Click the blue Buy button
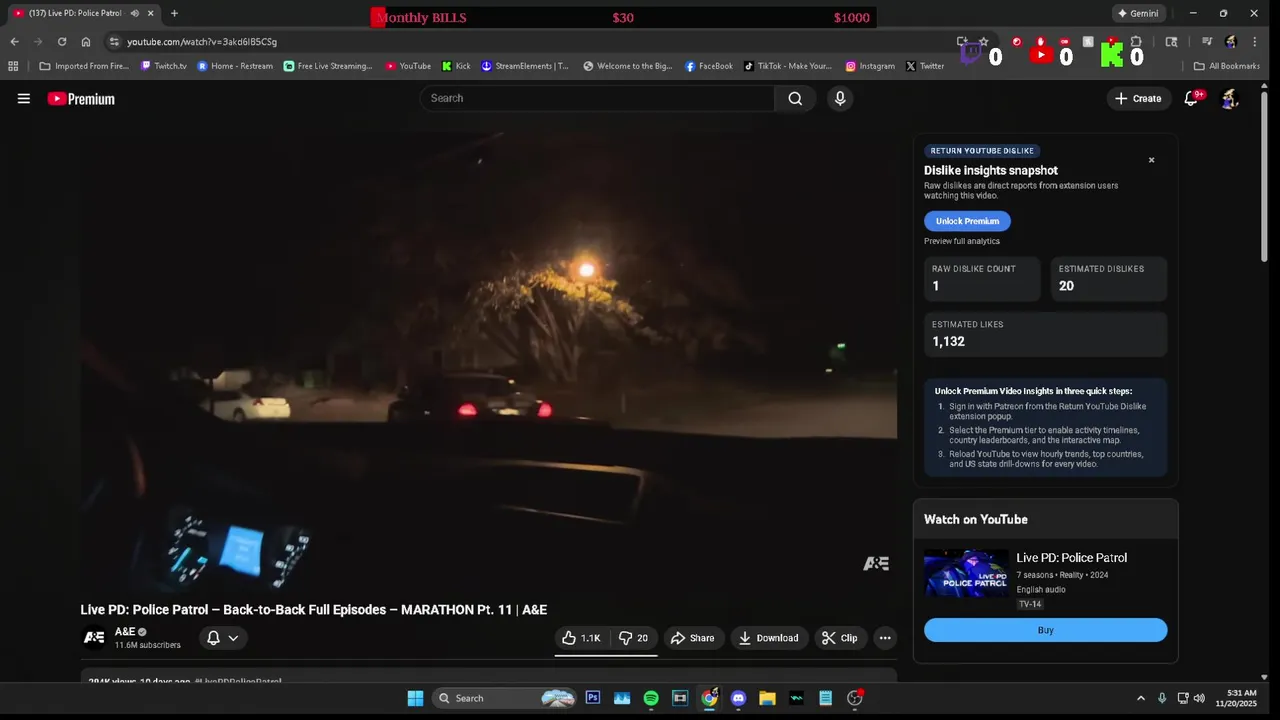Screen dimensions: 1280x720 [x=1045, y=630]
